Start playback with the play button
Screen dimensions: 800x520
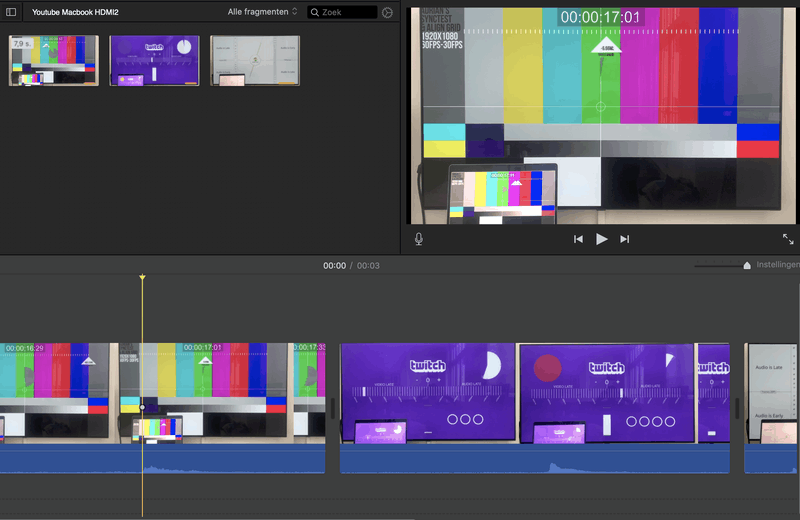[x=602, y=239]
